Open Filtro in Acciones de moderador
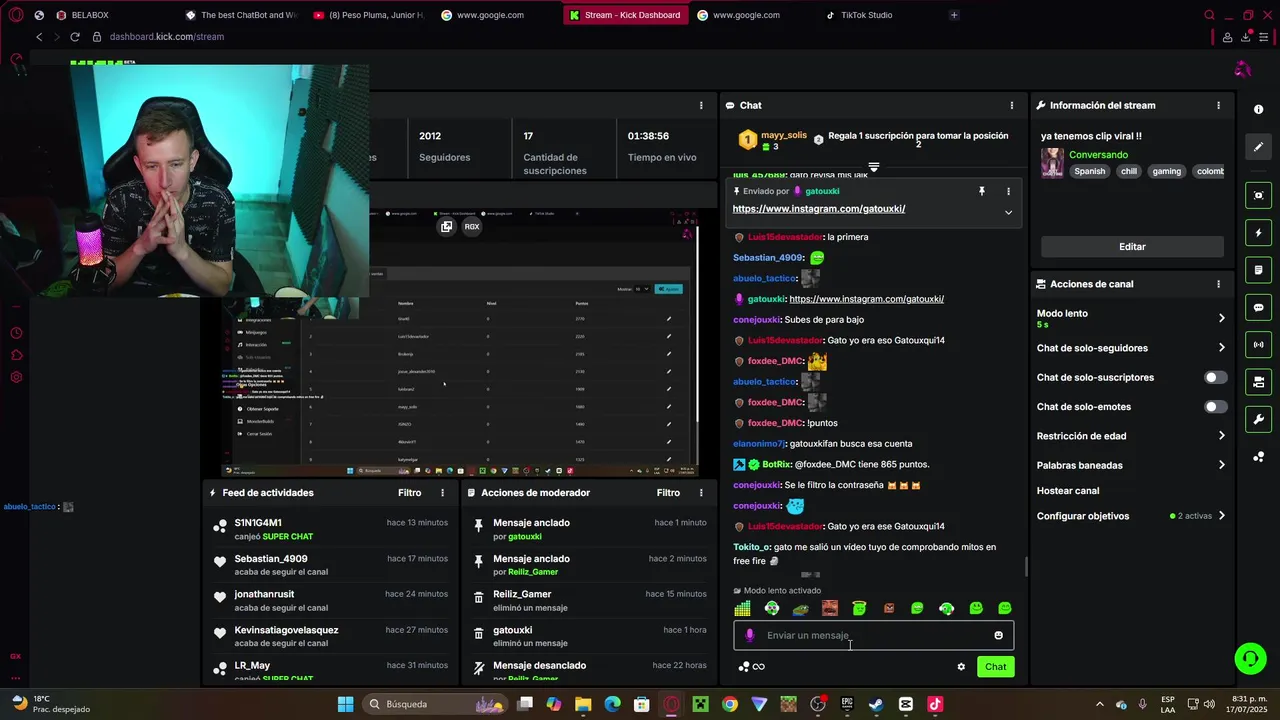Viewport: 1280px width, 720px height. tap(668, 493)
